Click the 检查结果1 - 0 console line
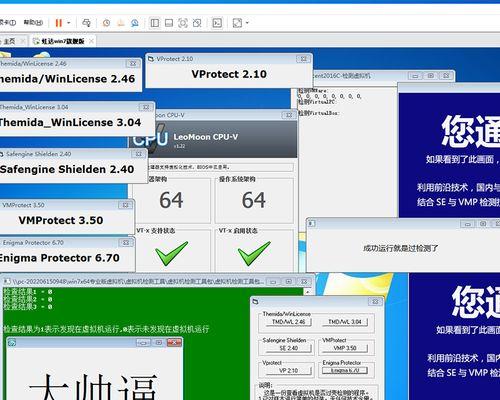The height and width of the screenshot is (400, 500). click(28, 292)
